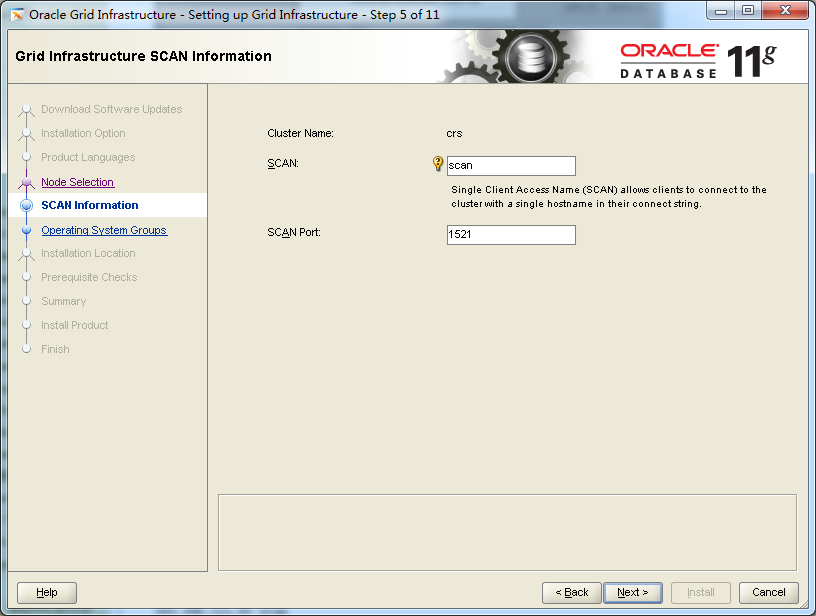
Task: Click the SCAN Information step bullet icon
Action: (27, 206)
